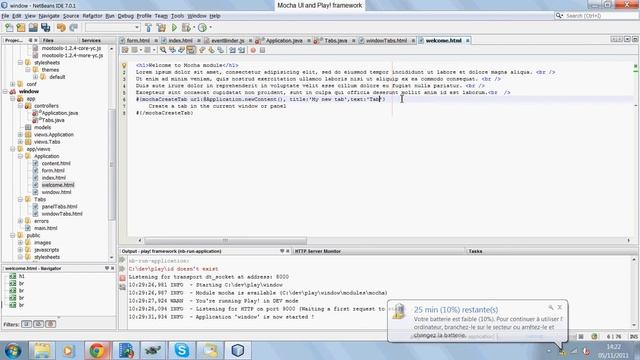Switch to the Files panel tab
Screen dimensions: 640x360
(48, 40)
